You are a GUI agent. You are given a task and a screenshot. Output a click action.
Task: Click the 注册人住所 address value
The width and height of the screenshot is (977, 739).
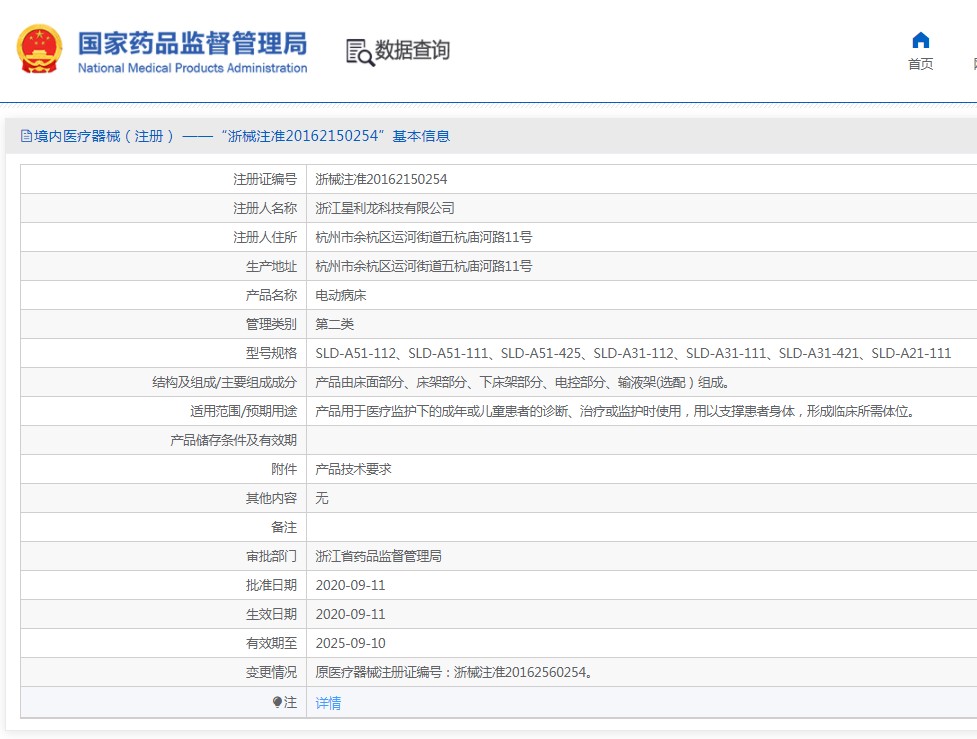tap(424, 237)
